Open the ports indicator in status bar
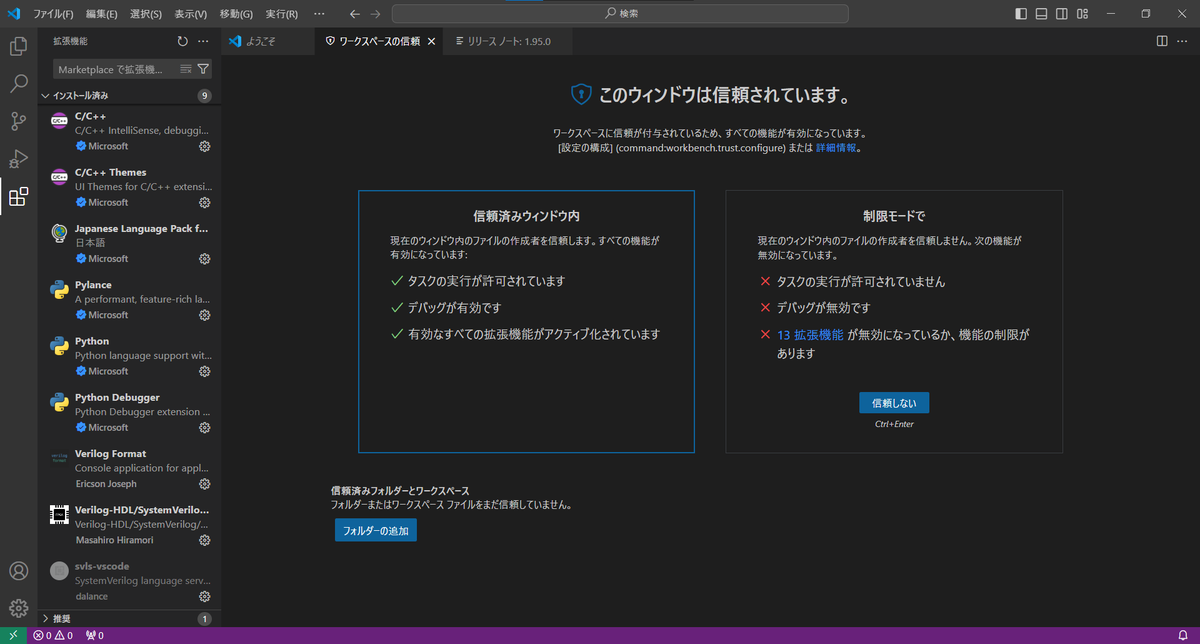The width and height of the screenshot is (1200, 644). click(95, 635)
